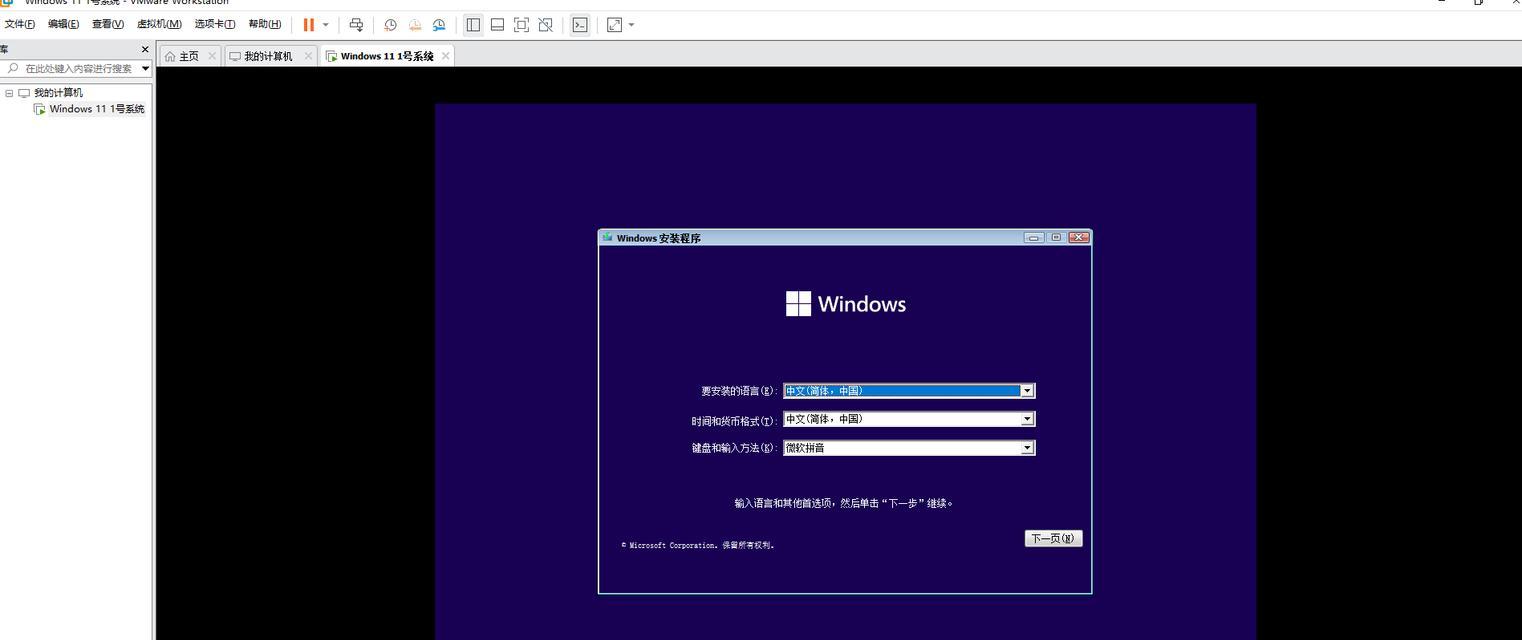The width and height of the screenshot is (1522, 640).
Task: Send Ctrl+Alt+Del to the virtual machine
Action: pyautogui.click(x=356, y=25)
